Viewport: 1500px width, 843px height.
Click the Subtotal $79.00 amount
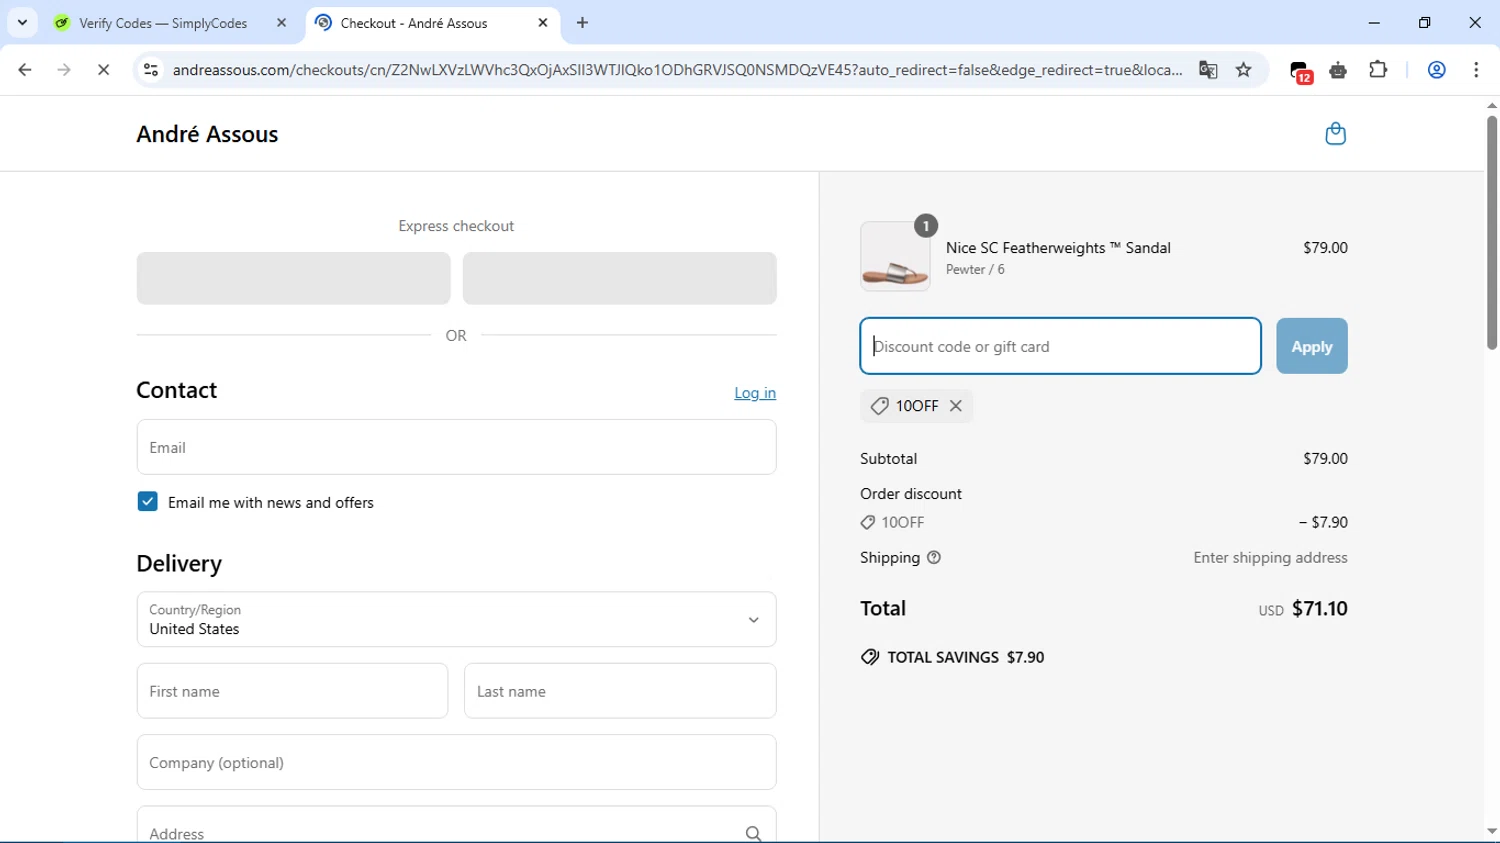click(1325, 458)
